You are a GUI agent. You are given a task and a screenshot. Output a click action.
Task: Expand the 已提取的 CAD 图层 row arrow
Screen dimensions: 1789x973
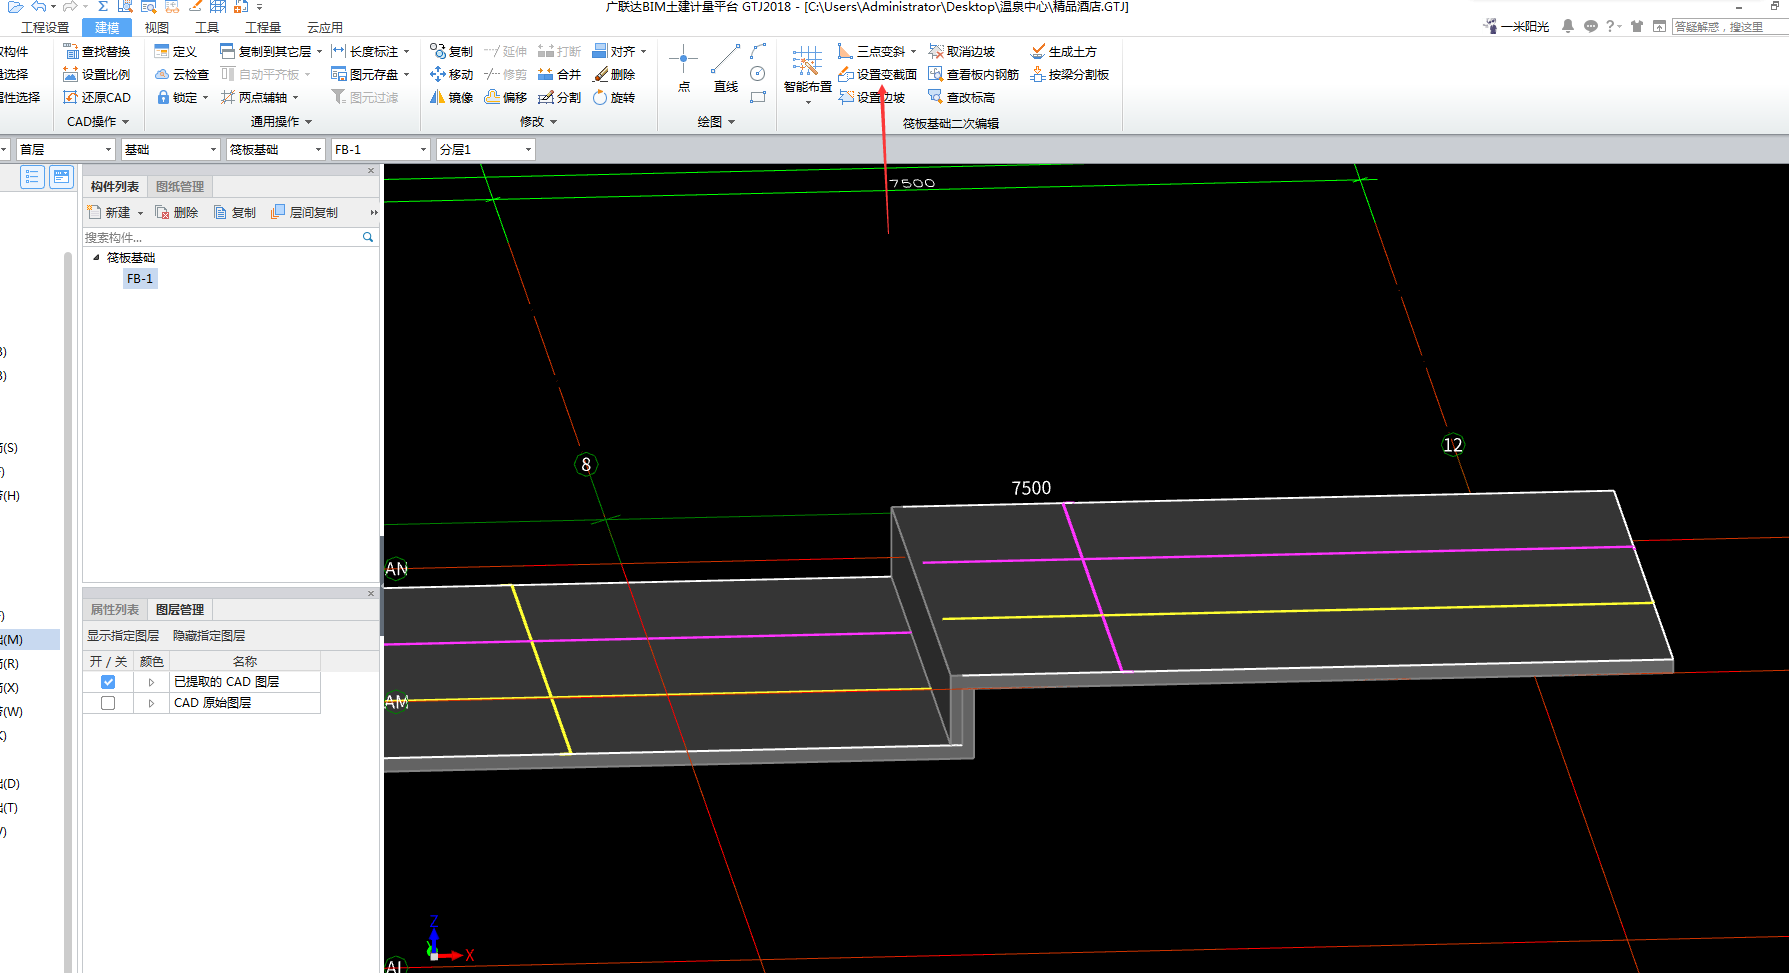click(x=151, y=682)
